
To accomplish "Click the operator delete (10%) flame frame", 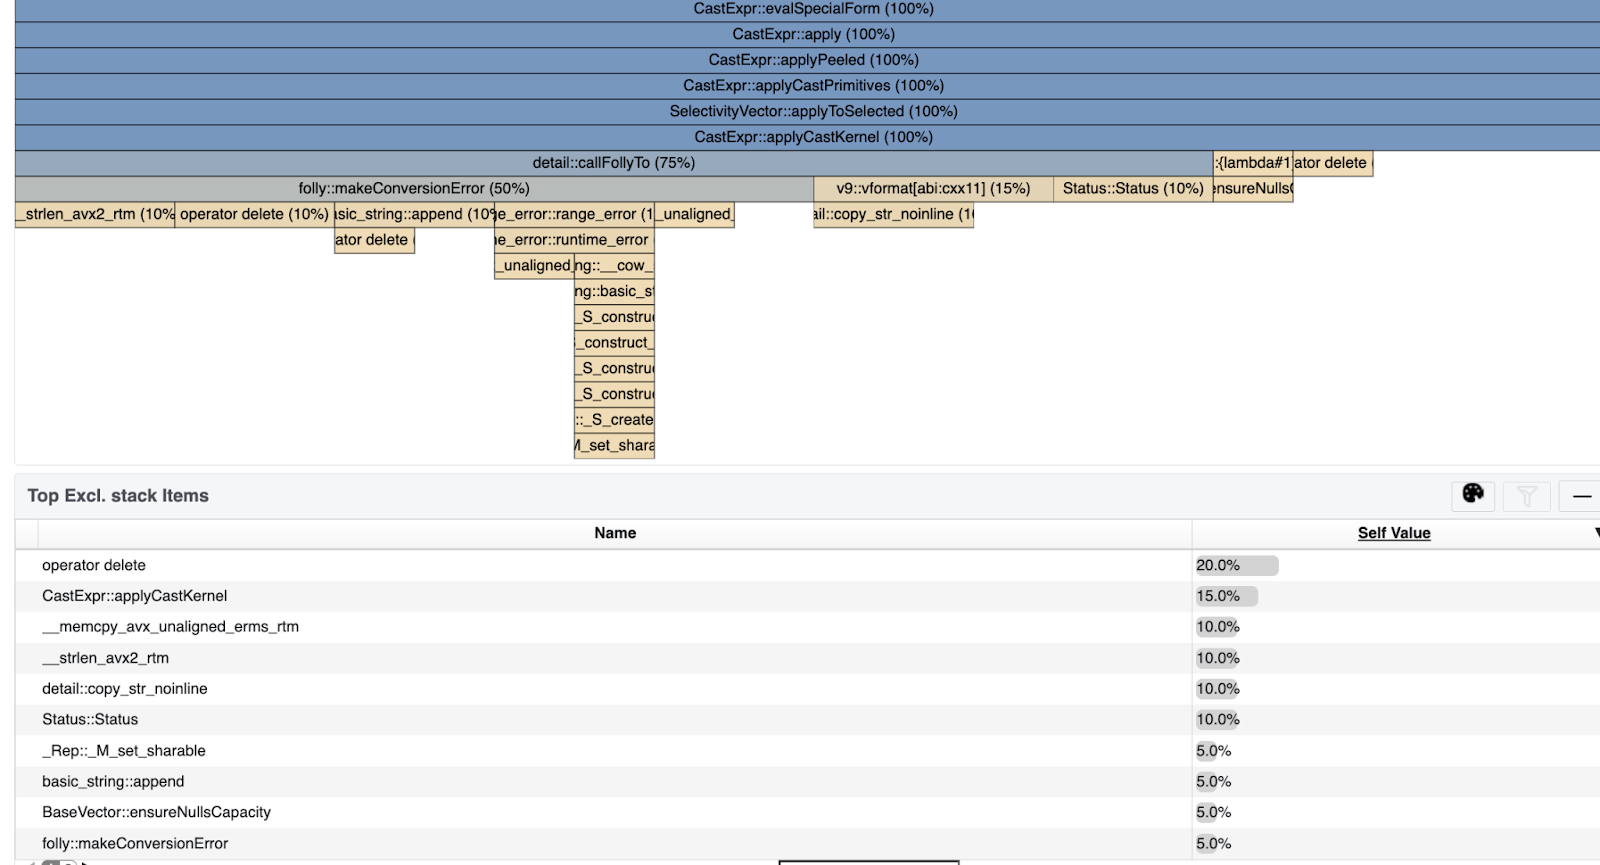I will click(x=254, y=214).
